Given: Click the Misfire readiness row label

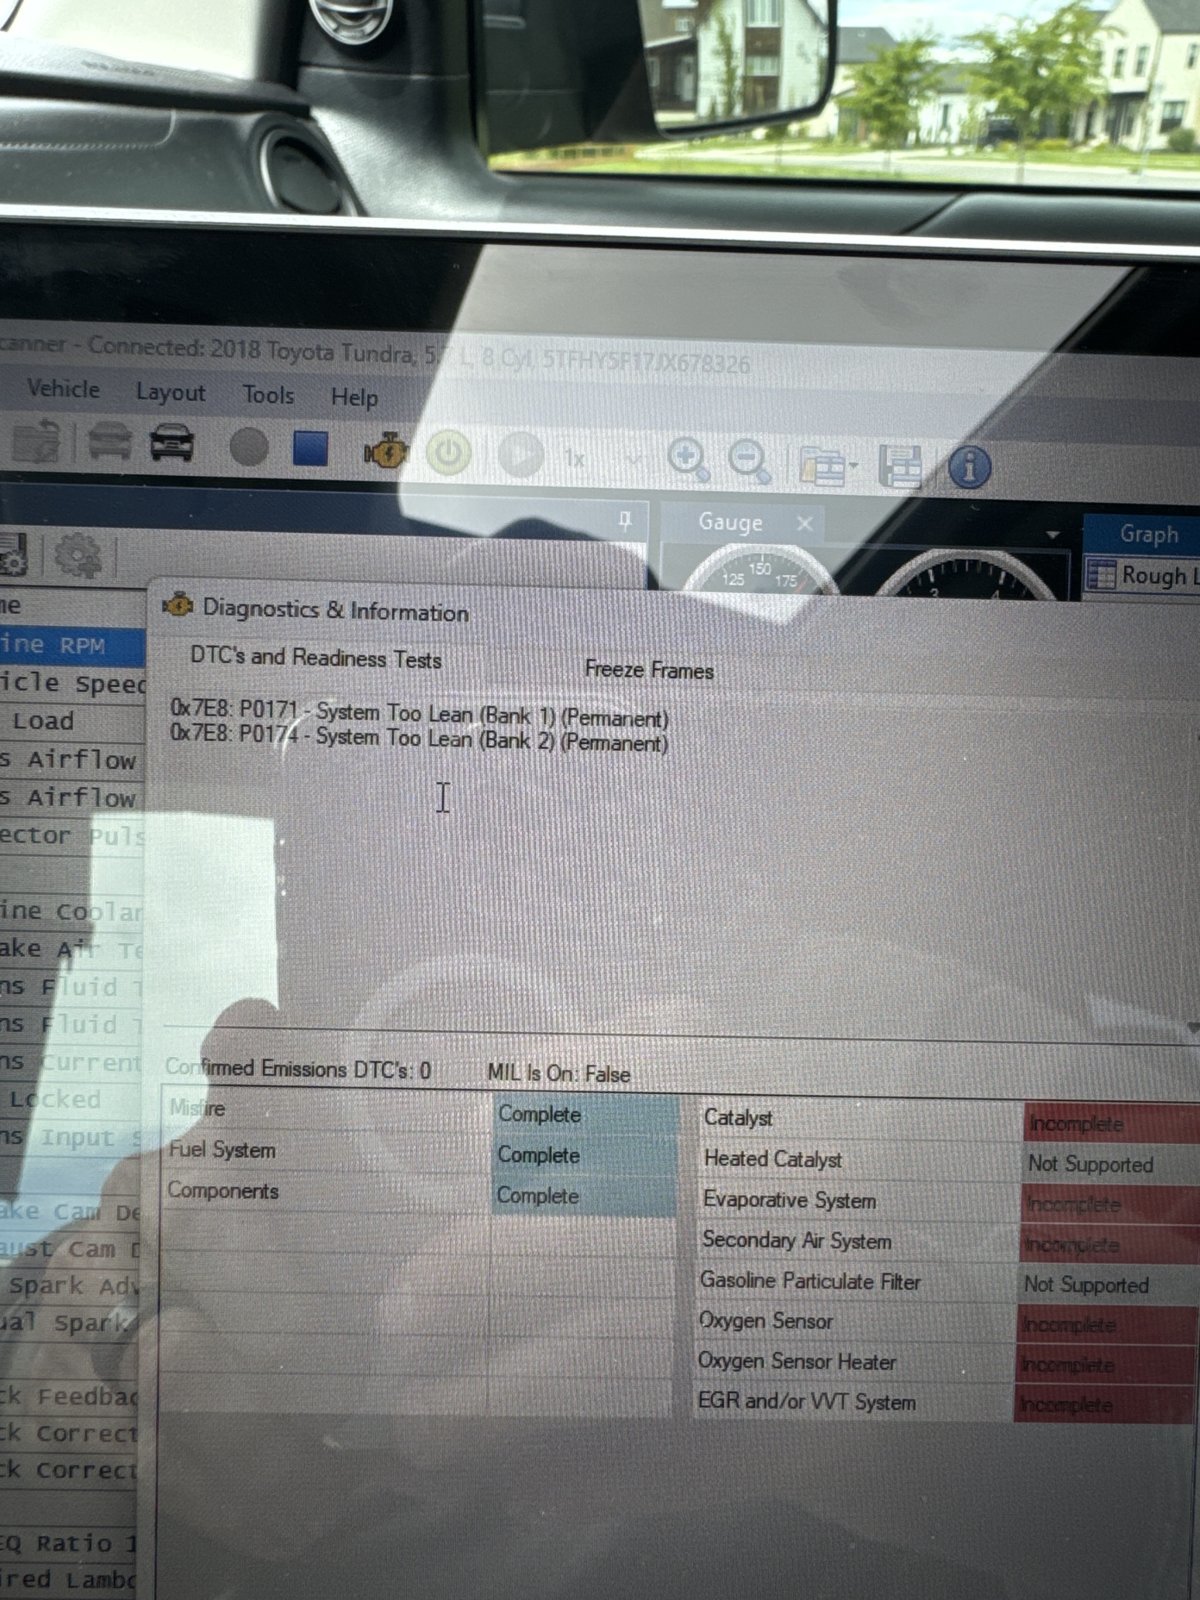Looking at the screenshot, I should pos(198,1108).
